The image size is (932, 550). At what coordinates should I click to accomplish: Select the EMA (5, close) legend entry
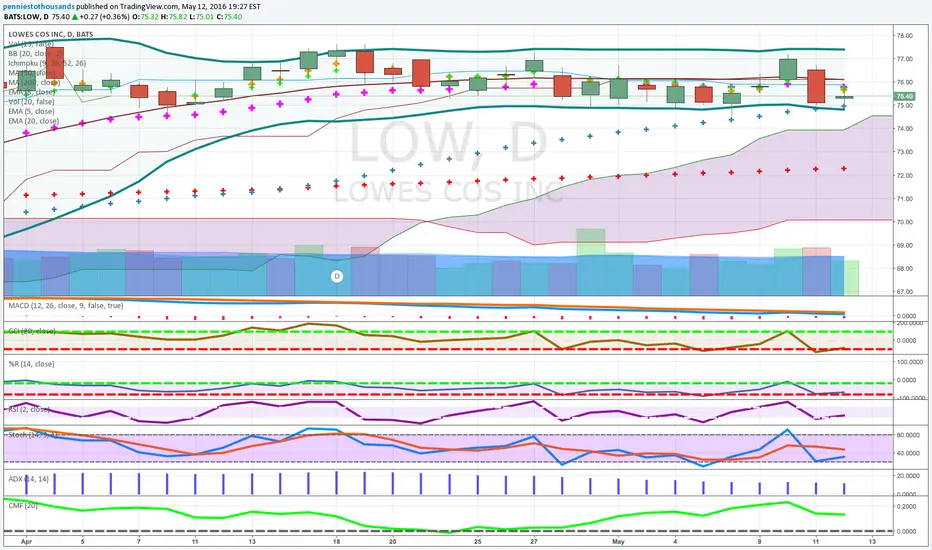32,111
